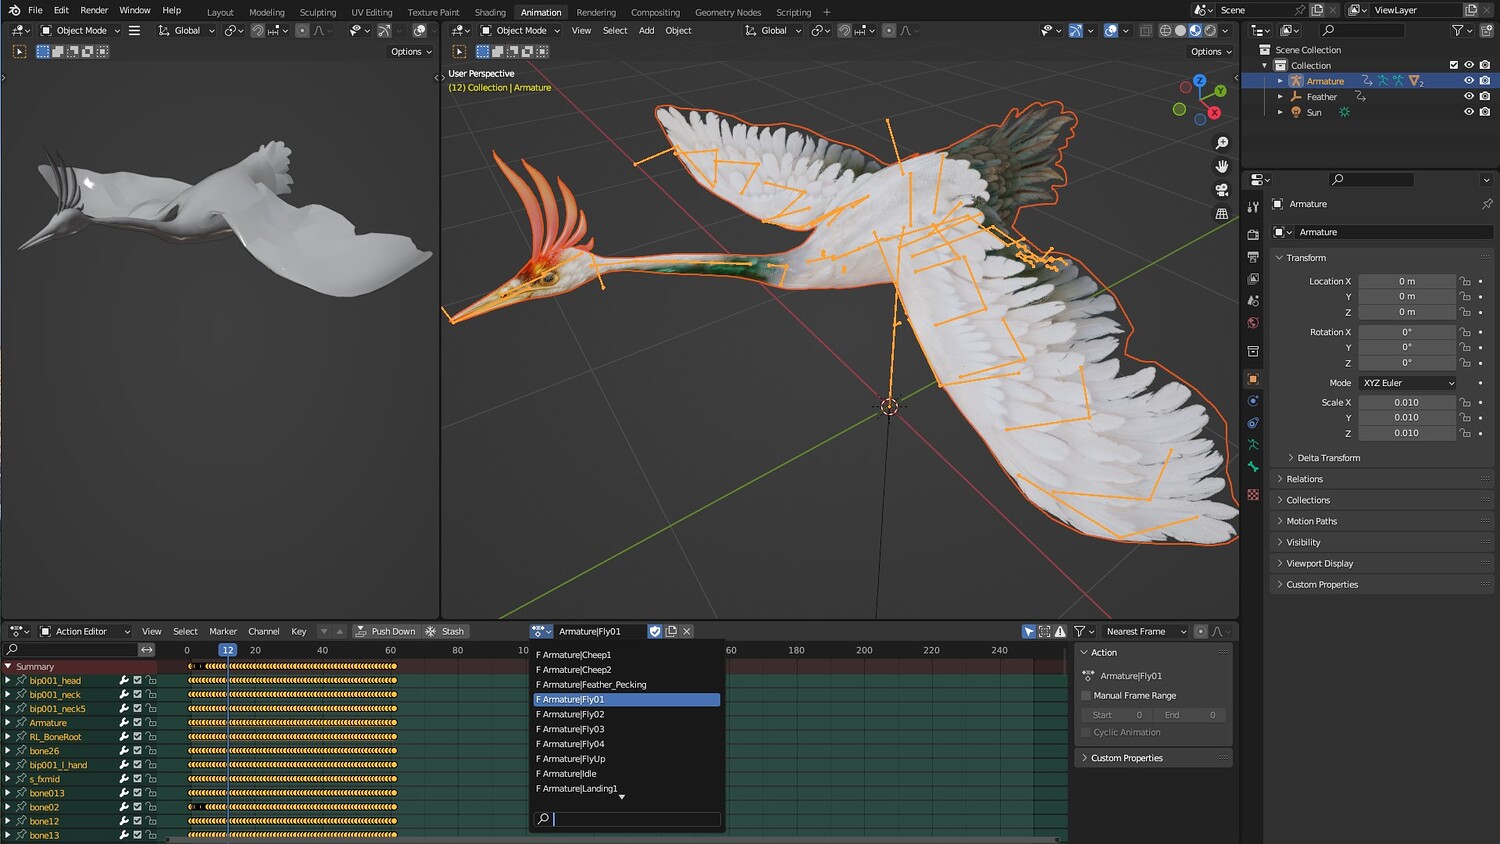This screenshot has height=844, width=1500.
Task: Switch to the Shading workspace tab
Action: 490,12
